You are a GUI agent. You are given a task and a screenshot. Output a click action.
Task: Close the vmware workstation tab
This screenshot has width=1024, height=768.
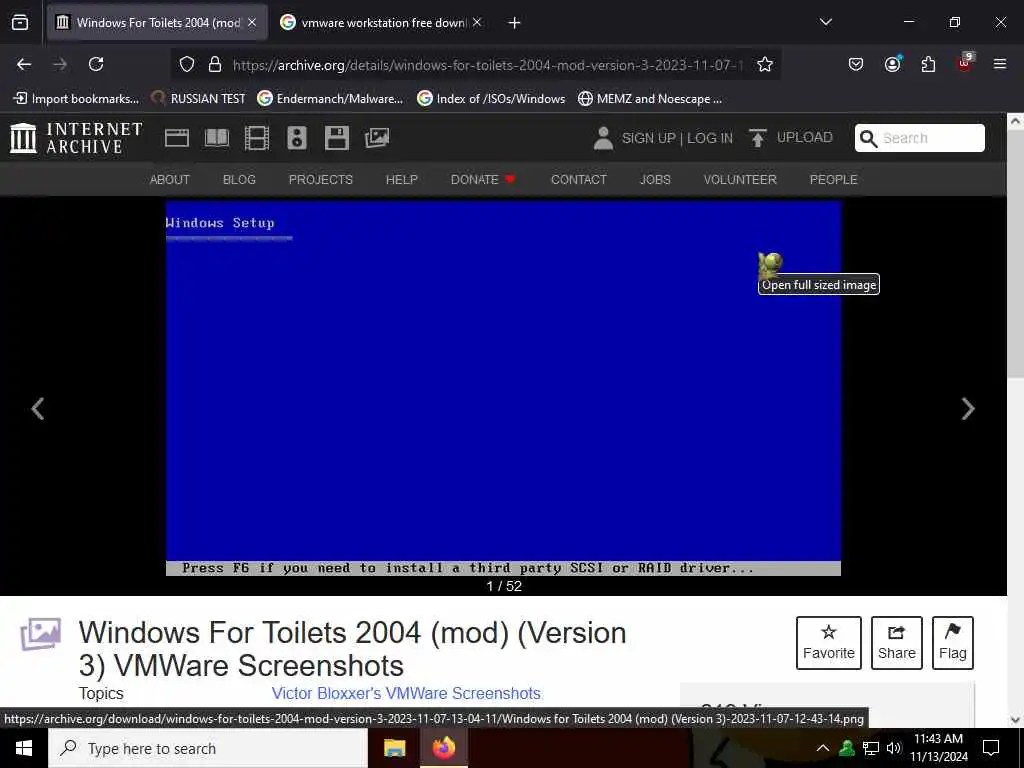(x=477, y=23)
